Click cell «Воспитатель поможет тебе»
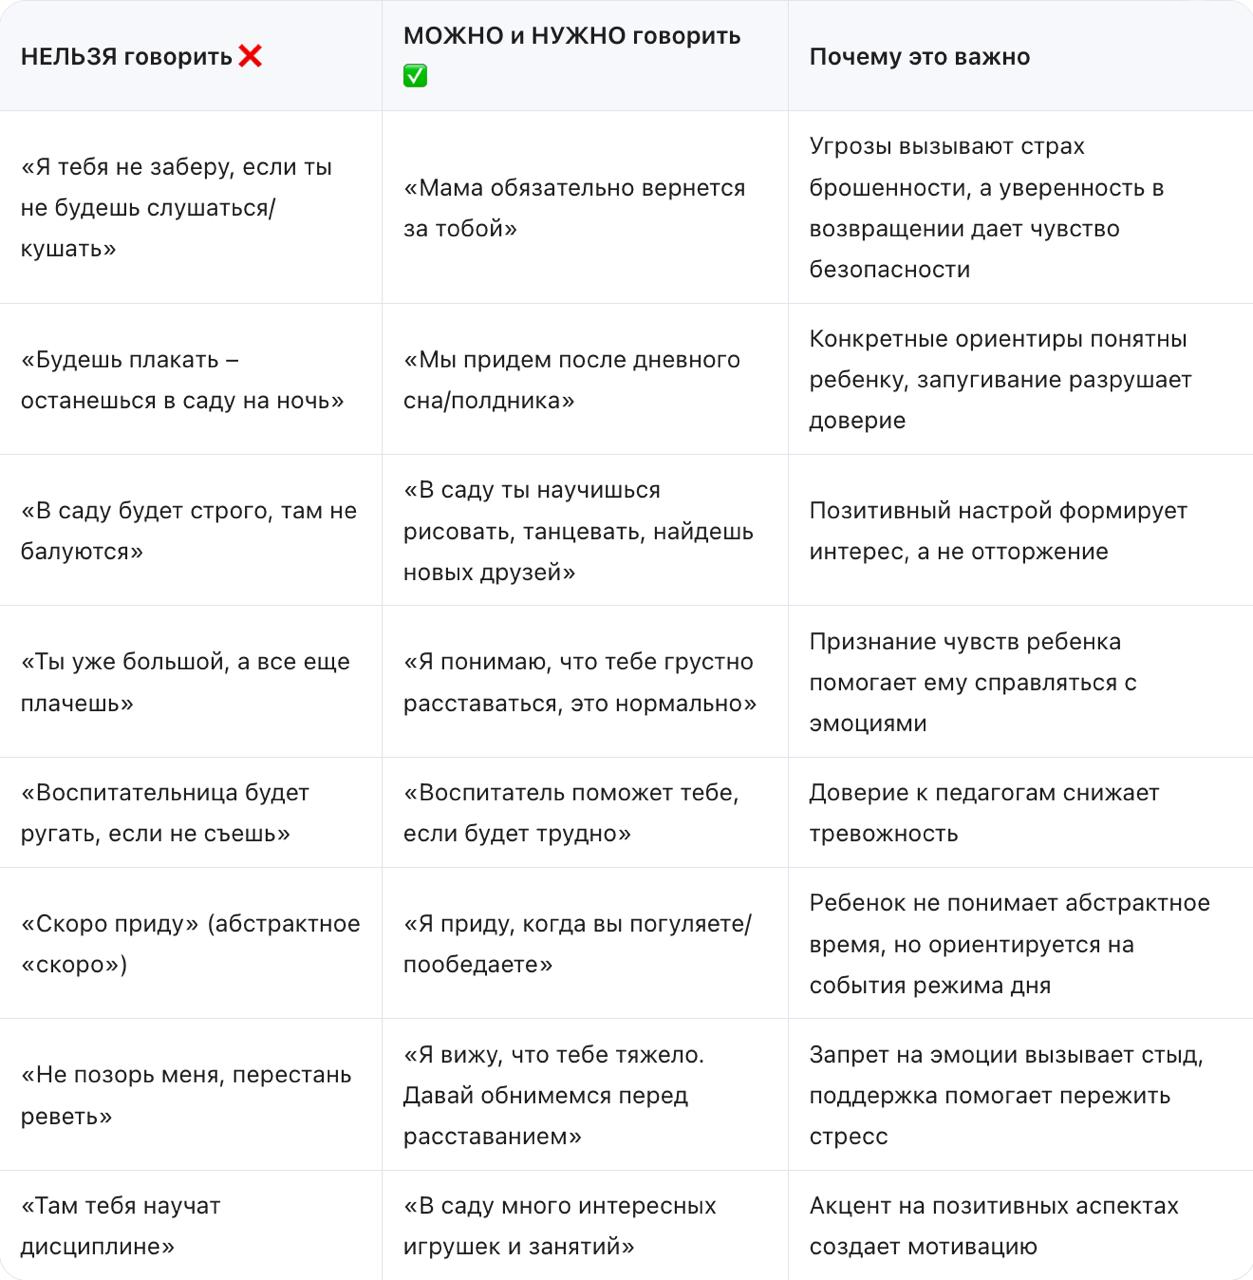 pos(585,813)
